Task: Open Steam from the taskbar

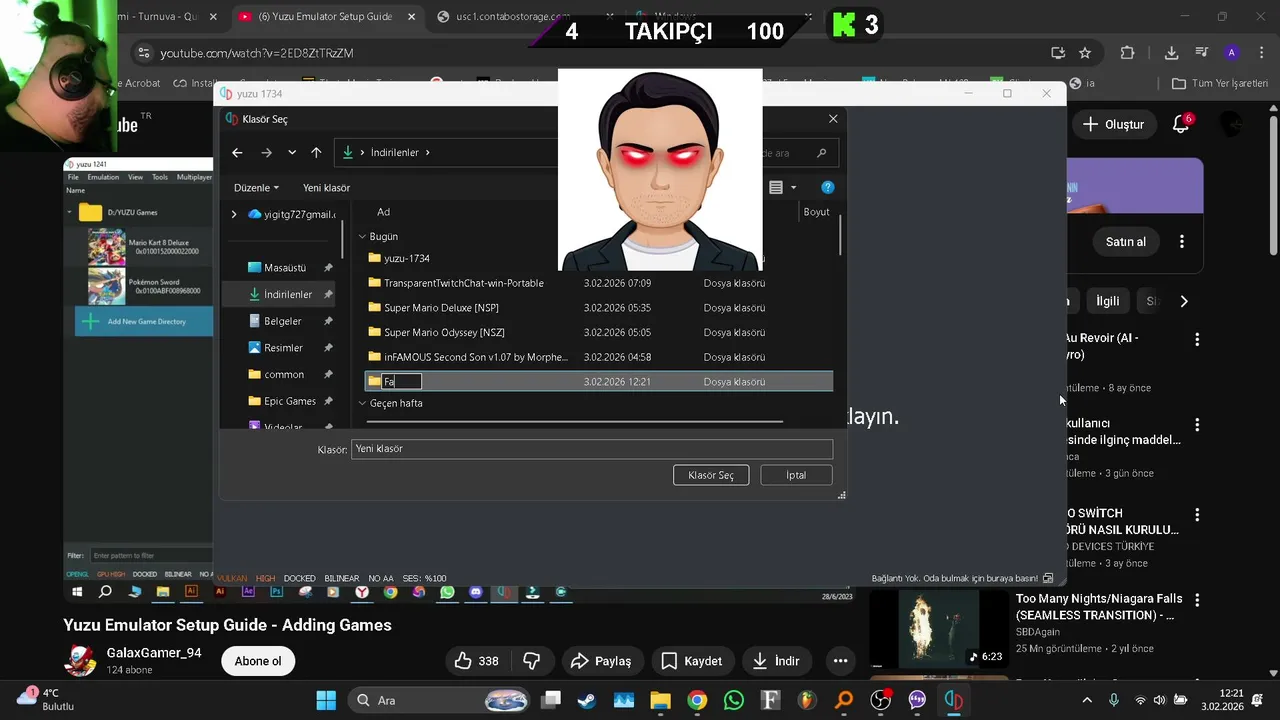Action: coord(587,700)
